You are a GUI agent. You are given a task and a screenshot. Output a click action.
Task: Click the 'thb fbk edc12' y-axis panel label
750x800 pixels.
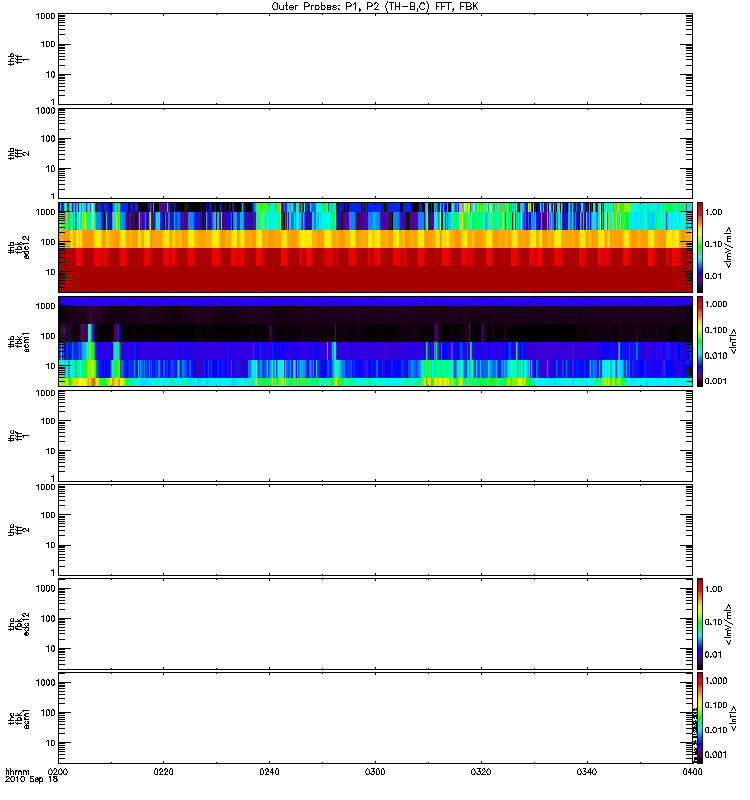pyautogui.click(x=18, y=247)
